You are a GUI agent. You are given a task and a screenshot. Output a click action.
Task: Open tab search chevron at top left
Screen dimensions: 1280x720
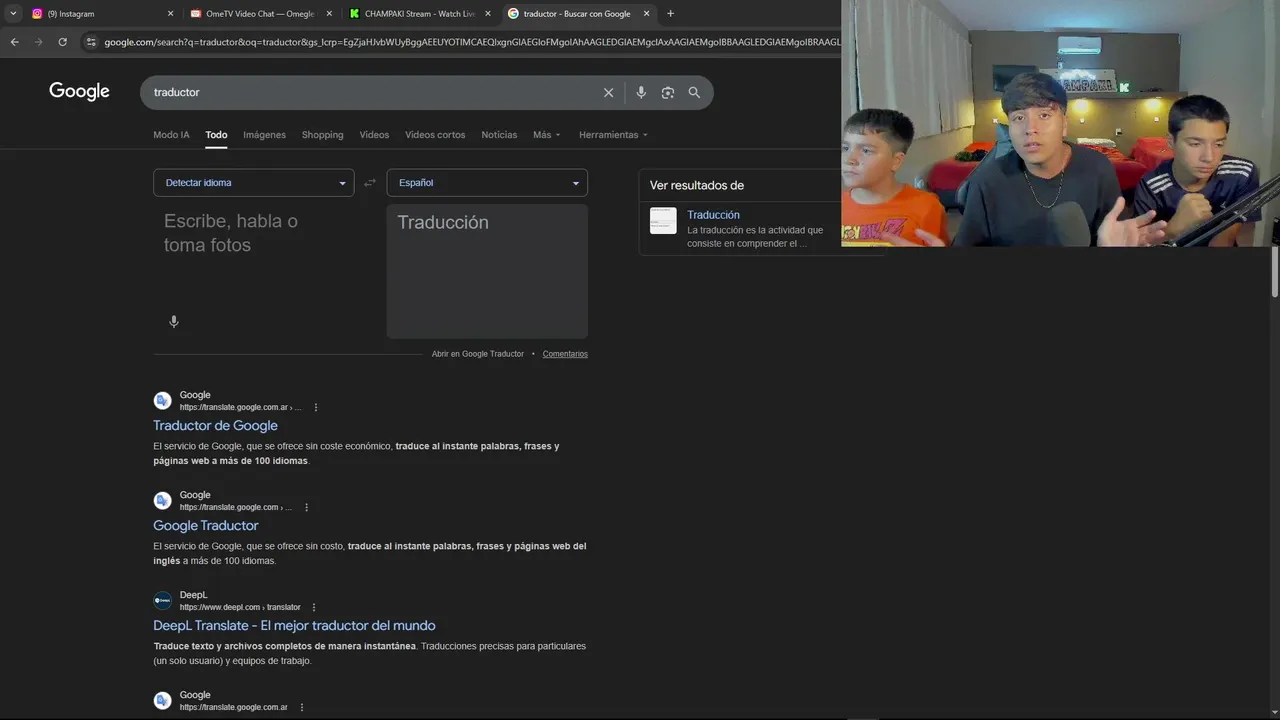[x=13, y=14]
